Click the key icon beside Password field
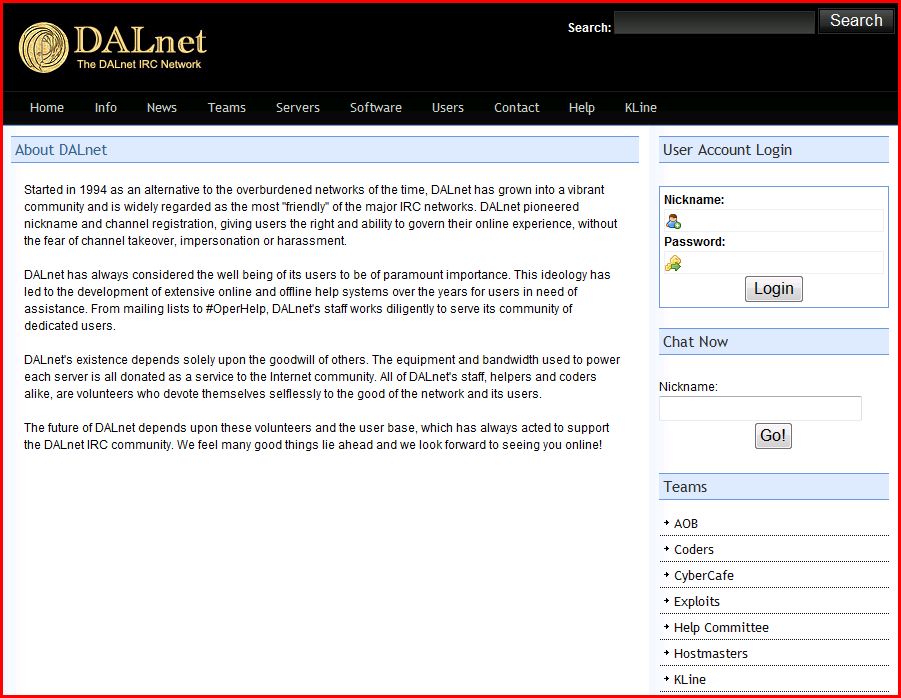This screenshot has height=698, width=901. click(673, 263)
